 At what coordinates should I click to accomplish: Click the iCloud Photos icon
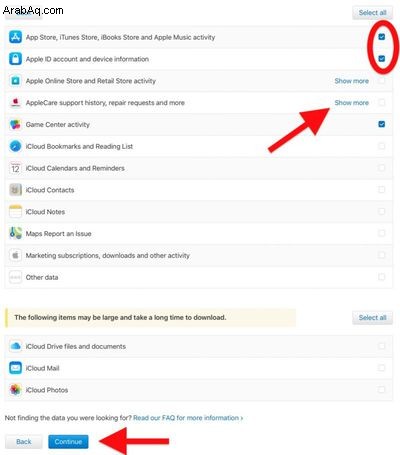(x=15, y=389)
